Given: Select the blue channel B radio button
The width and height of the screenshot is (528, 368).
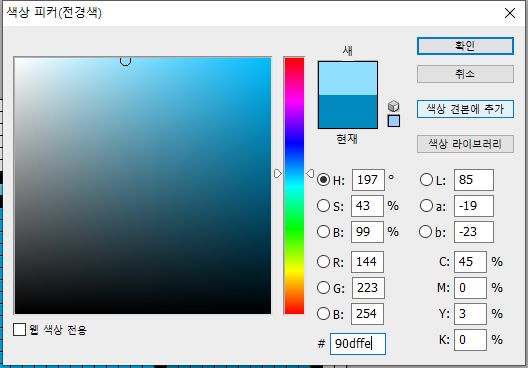Looking at the screenshot, I should click(x=323, y=313).
